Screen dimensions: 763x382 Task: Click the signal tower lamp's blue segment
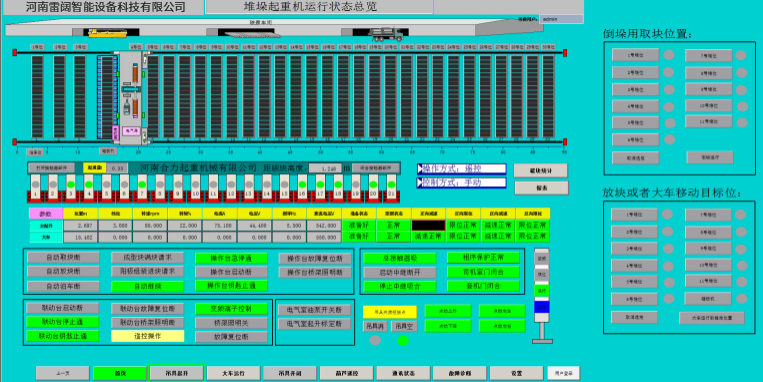[542, 307]
